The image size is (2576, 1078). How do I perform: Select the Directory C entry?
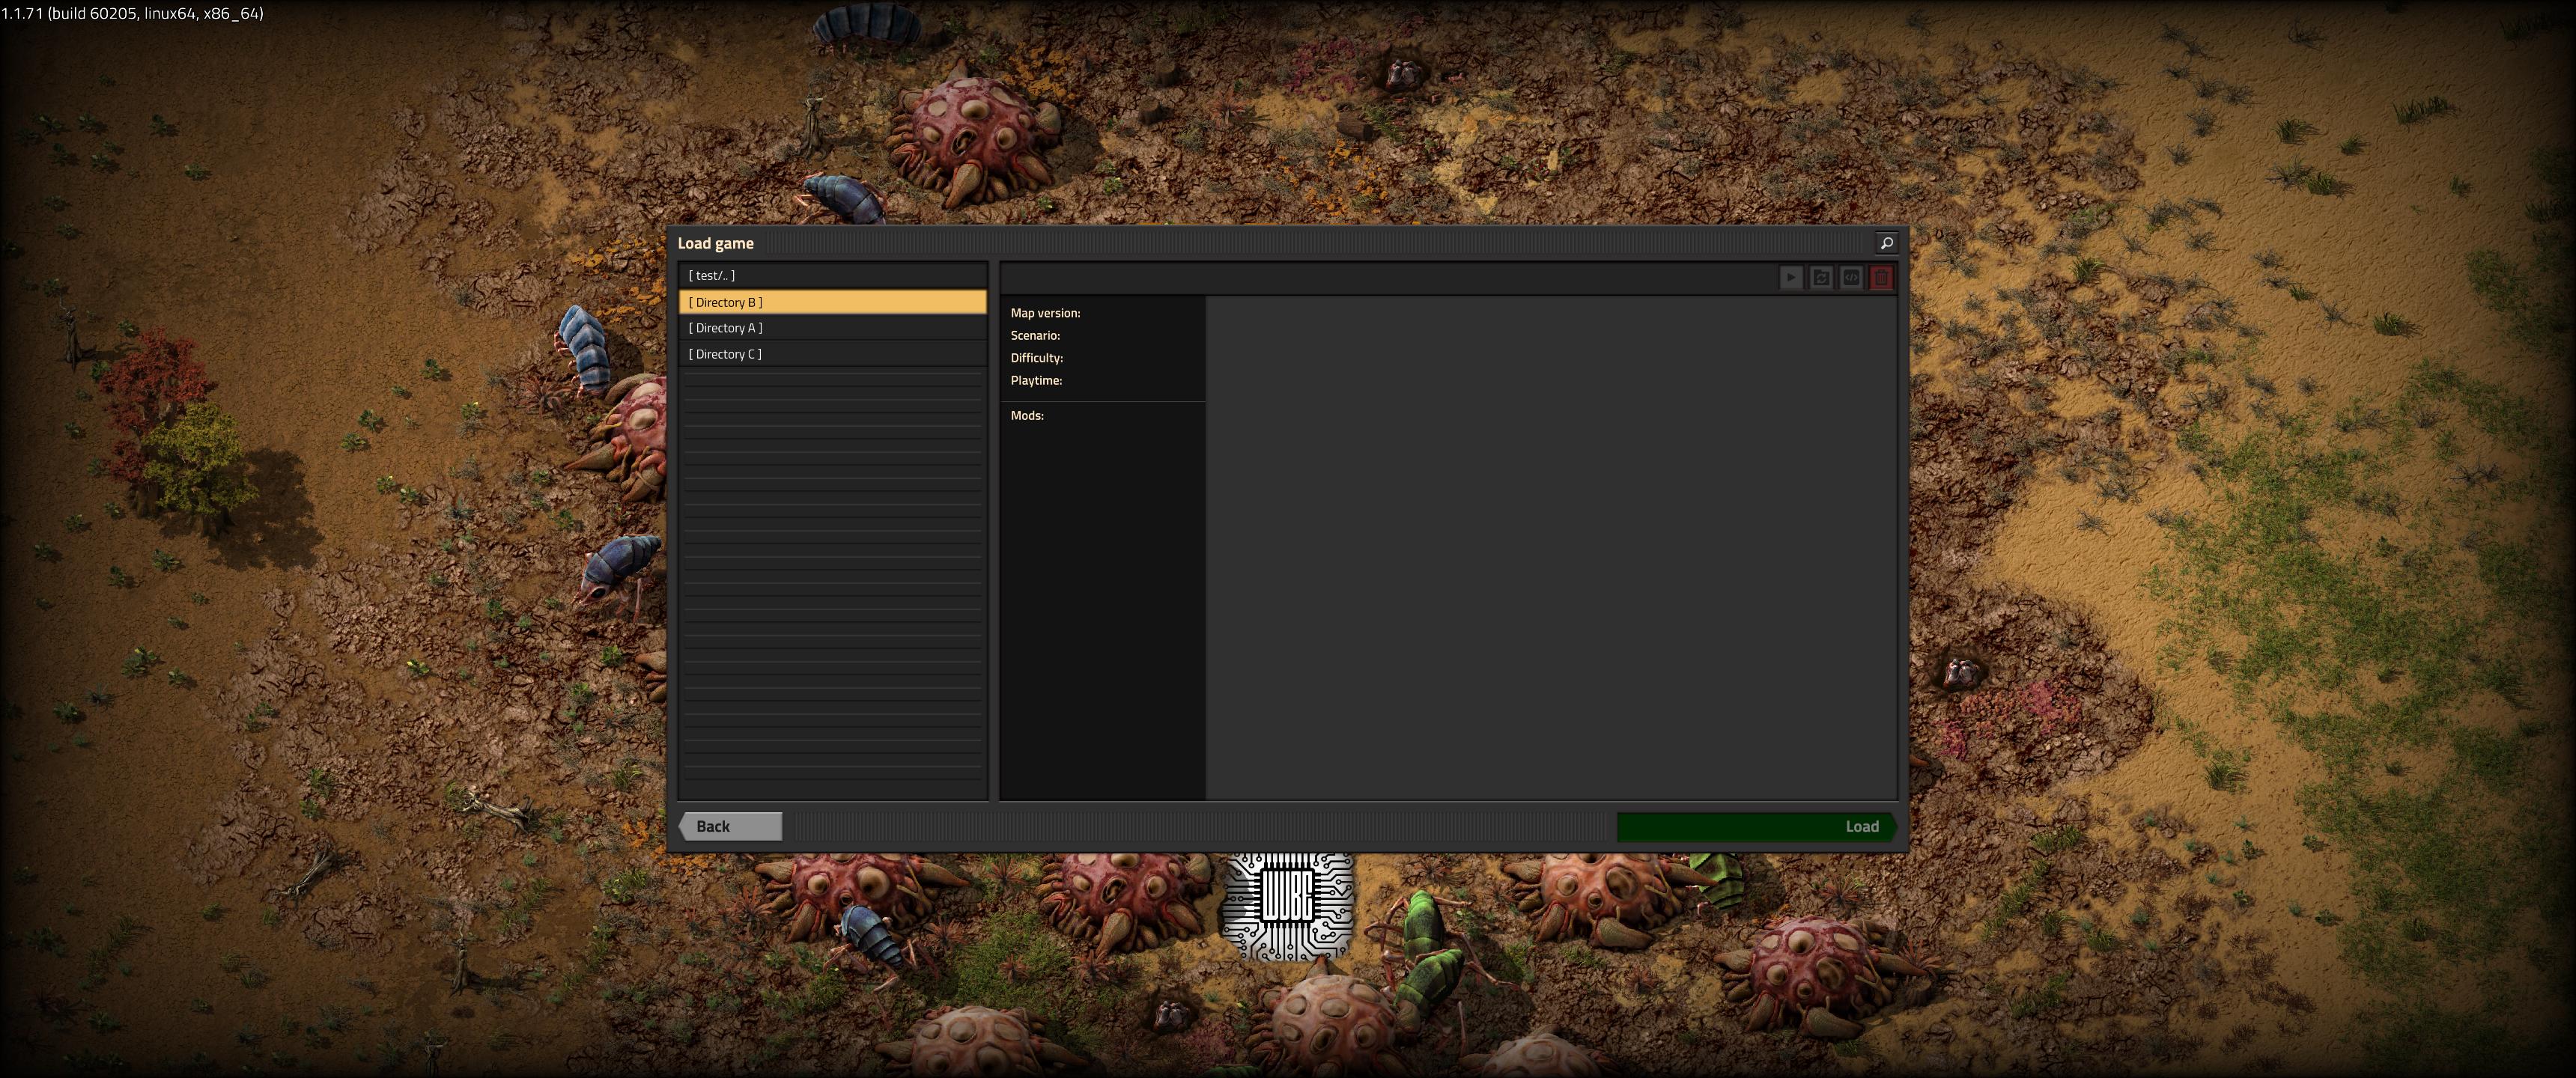pyautogui.click(x=833, y=354)
